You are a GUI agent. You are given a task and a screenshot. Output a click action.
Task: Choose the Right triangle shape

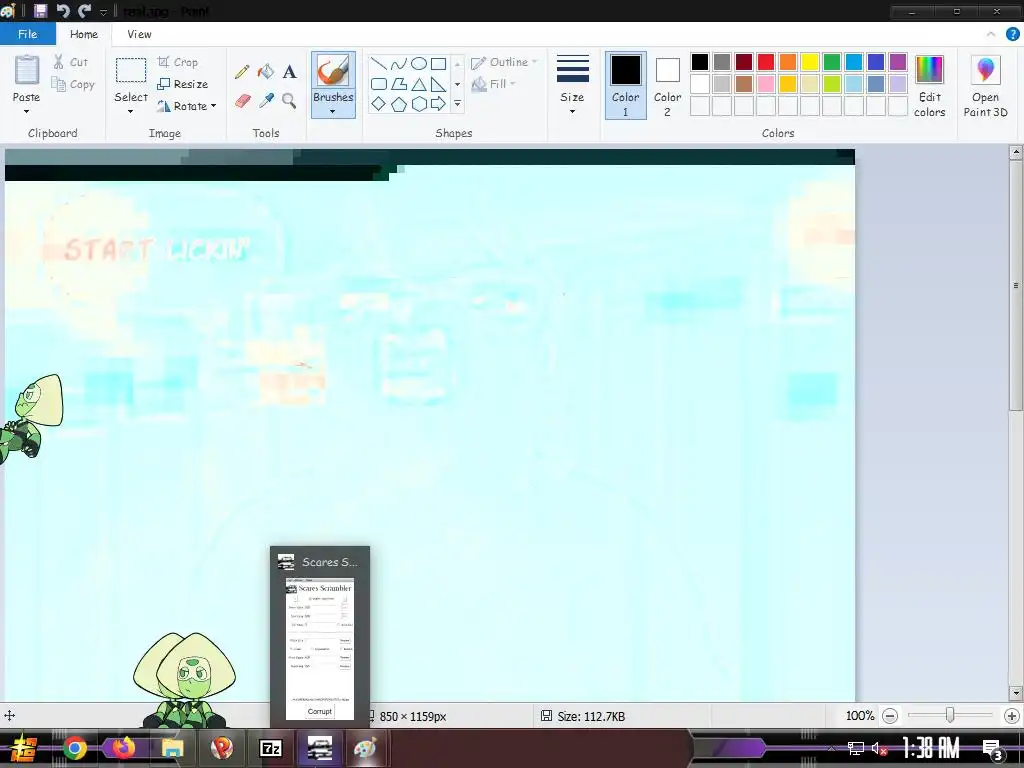click(x=439, y=84)
